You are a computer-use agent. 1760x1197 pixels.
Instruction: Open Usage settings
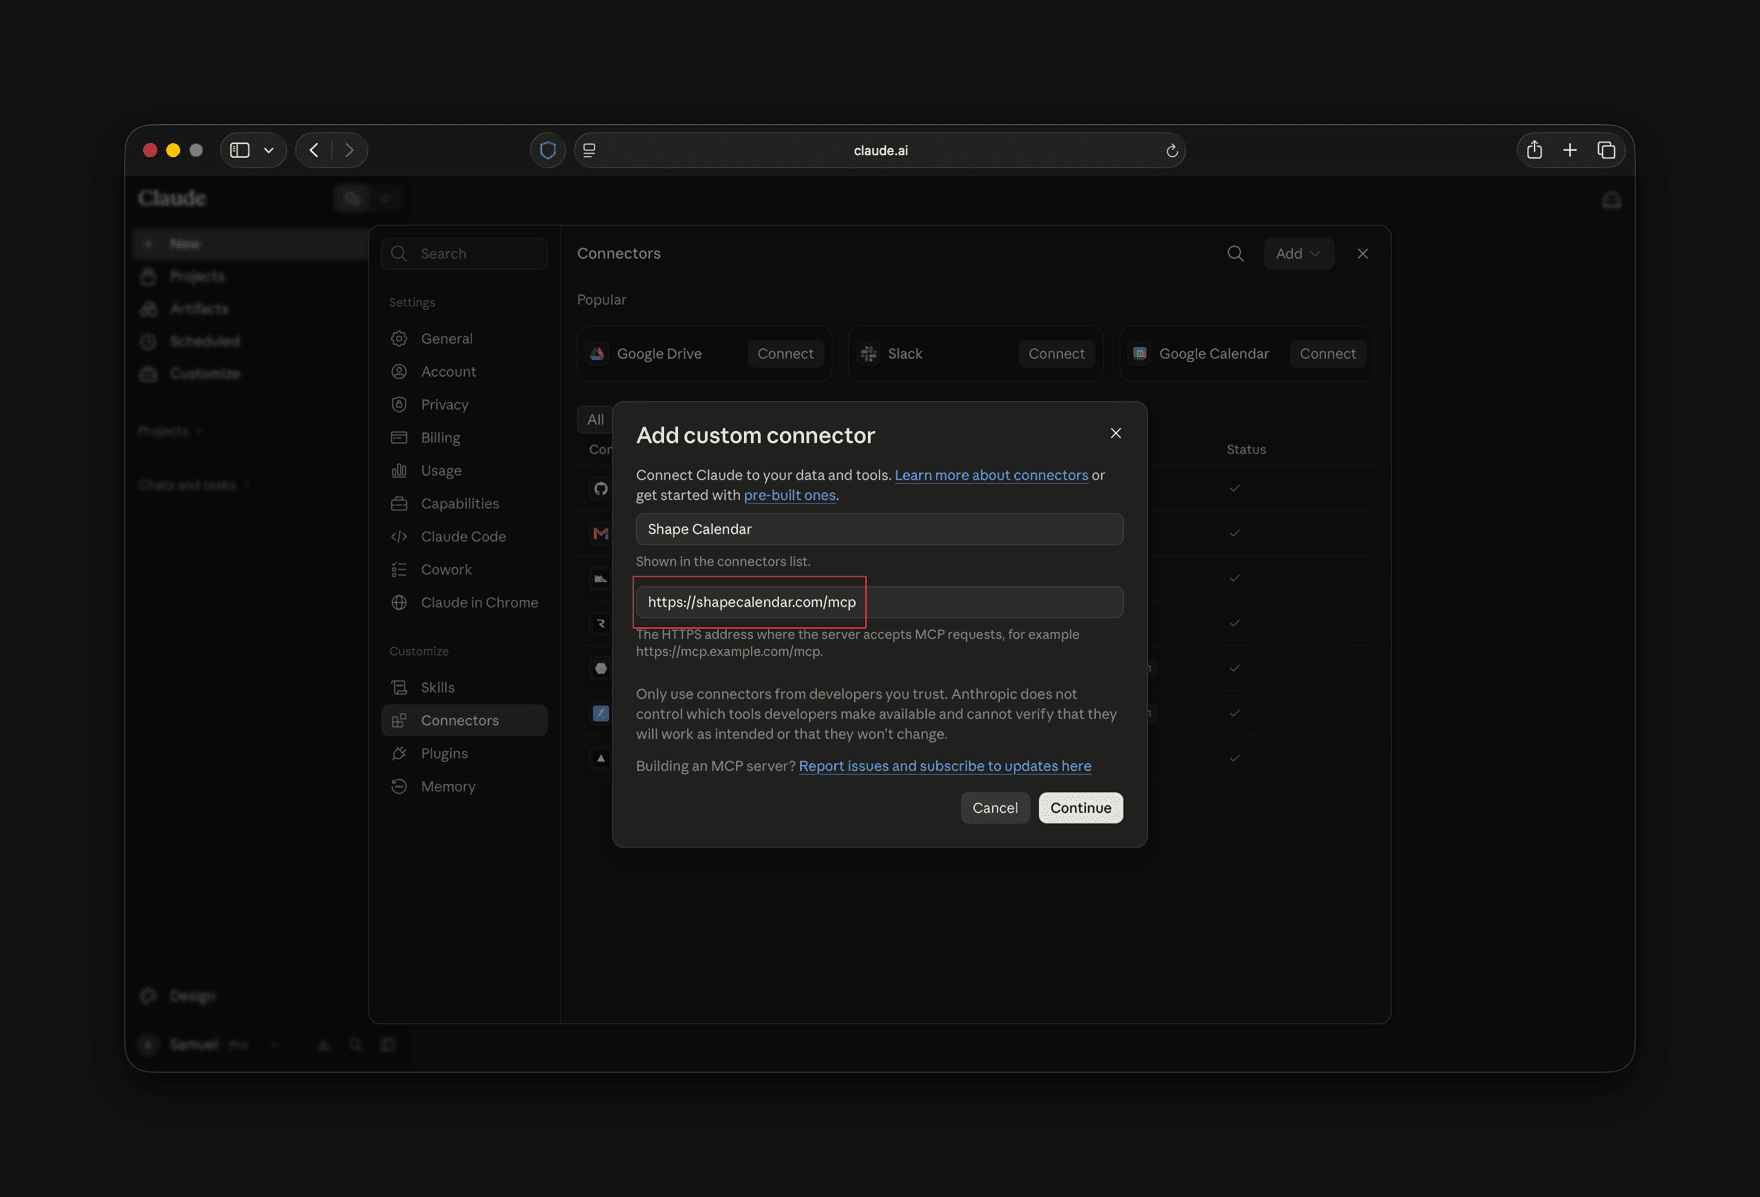click(x=464, y=471)
